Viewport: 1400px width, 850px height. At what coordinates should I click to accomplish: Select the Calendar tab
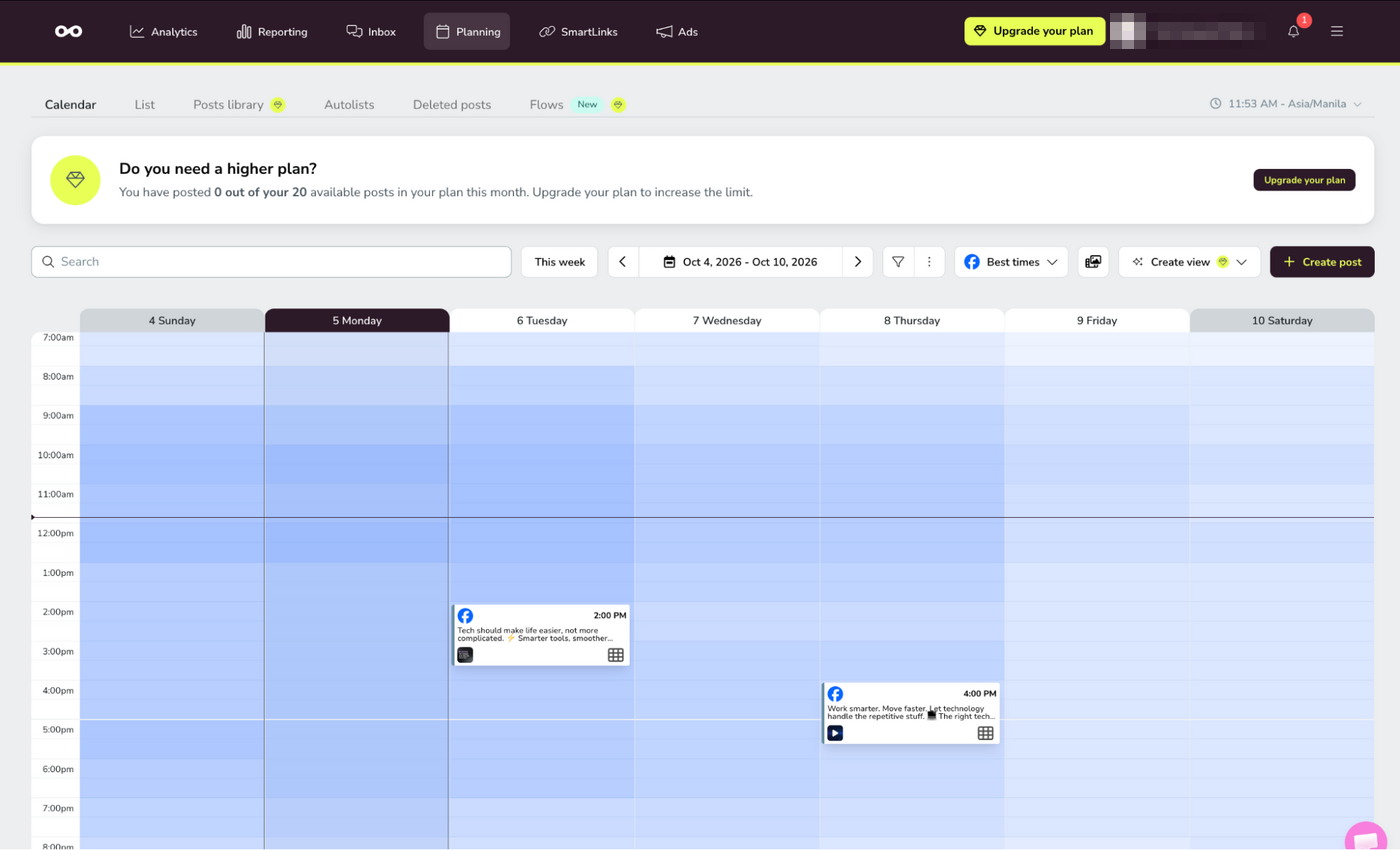[x=70, y=104]
